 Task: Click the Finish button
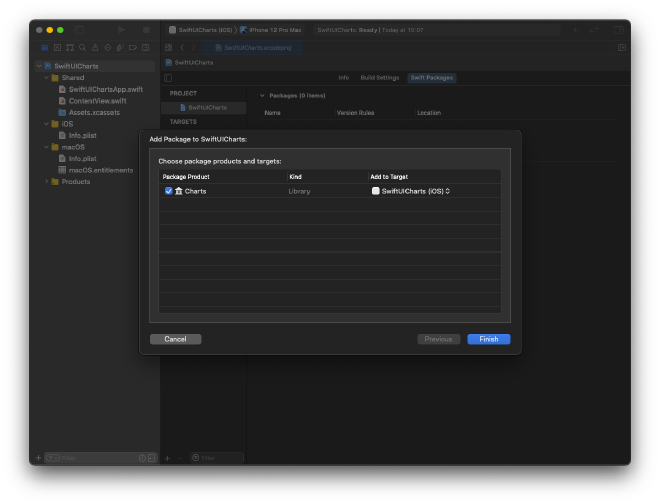coord(488,339)
